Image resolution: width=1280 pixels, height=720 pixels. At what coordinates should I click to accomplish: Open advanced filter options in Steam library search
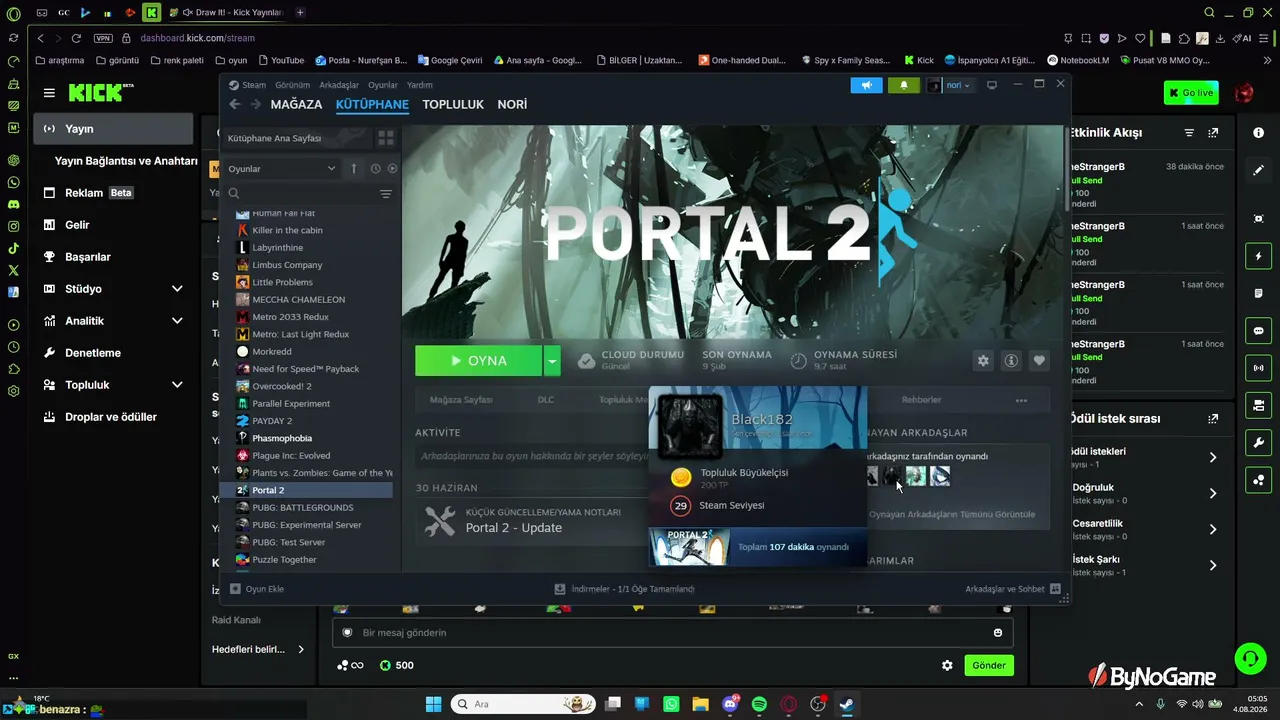386,194
